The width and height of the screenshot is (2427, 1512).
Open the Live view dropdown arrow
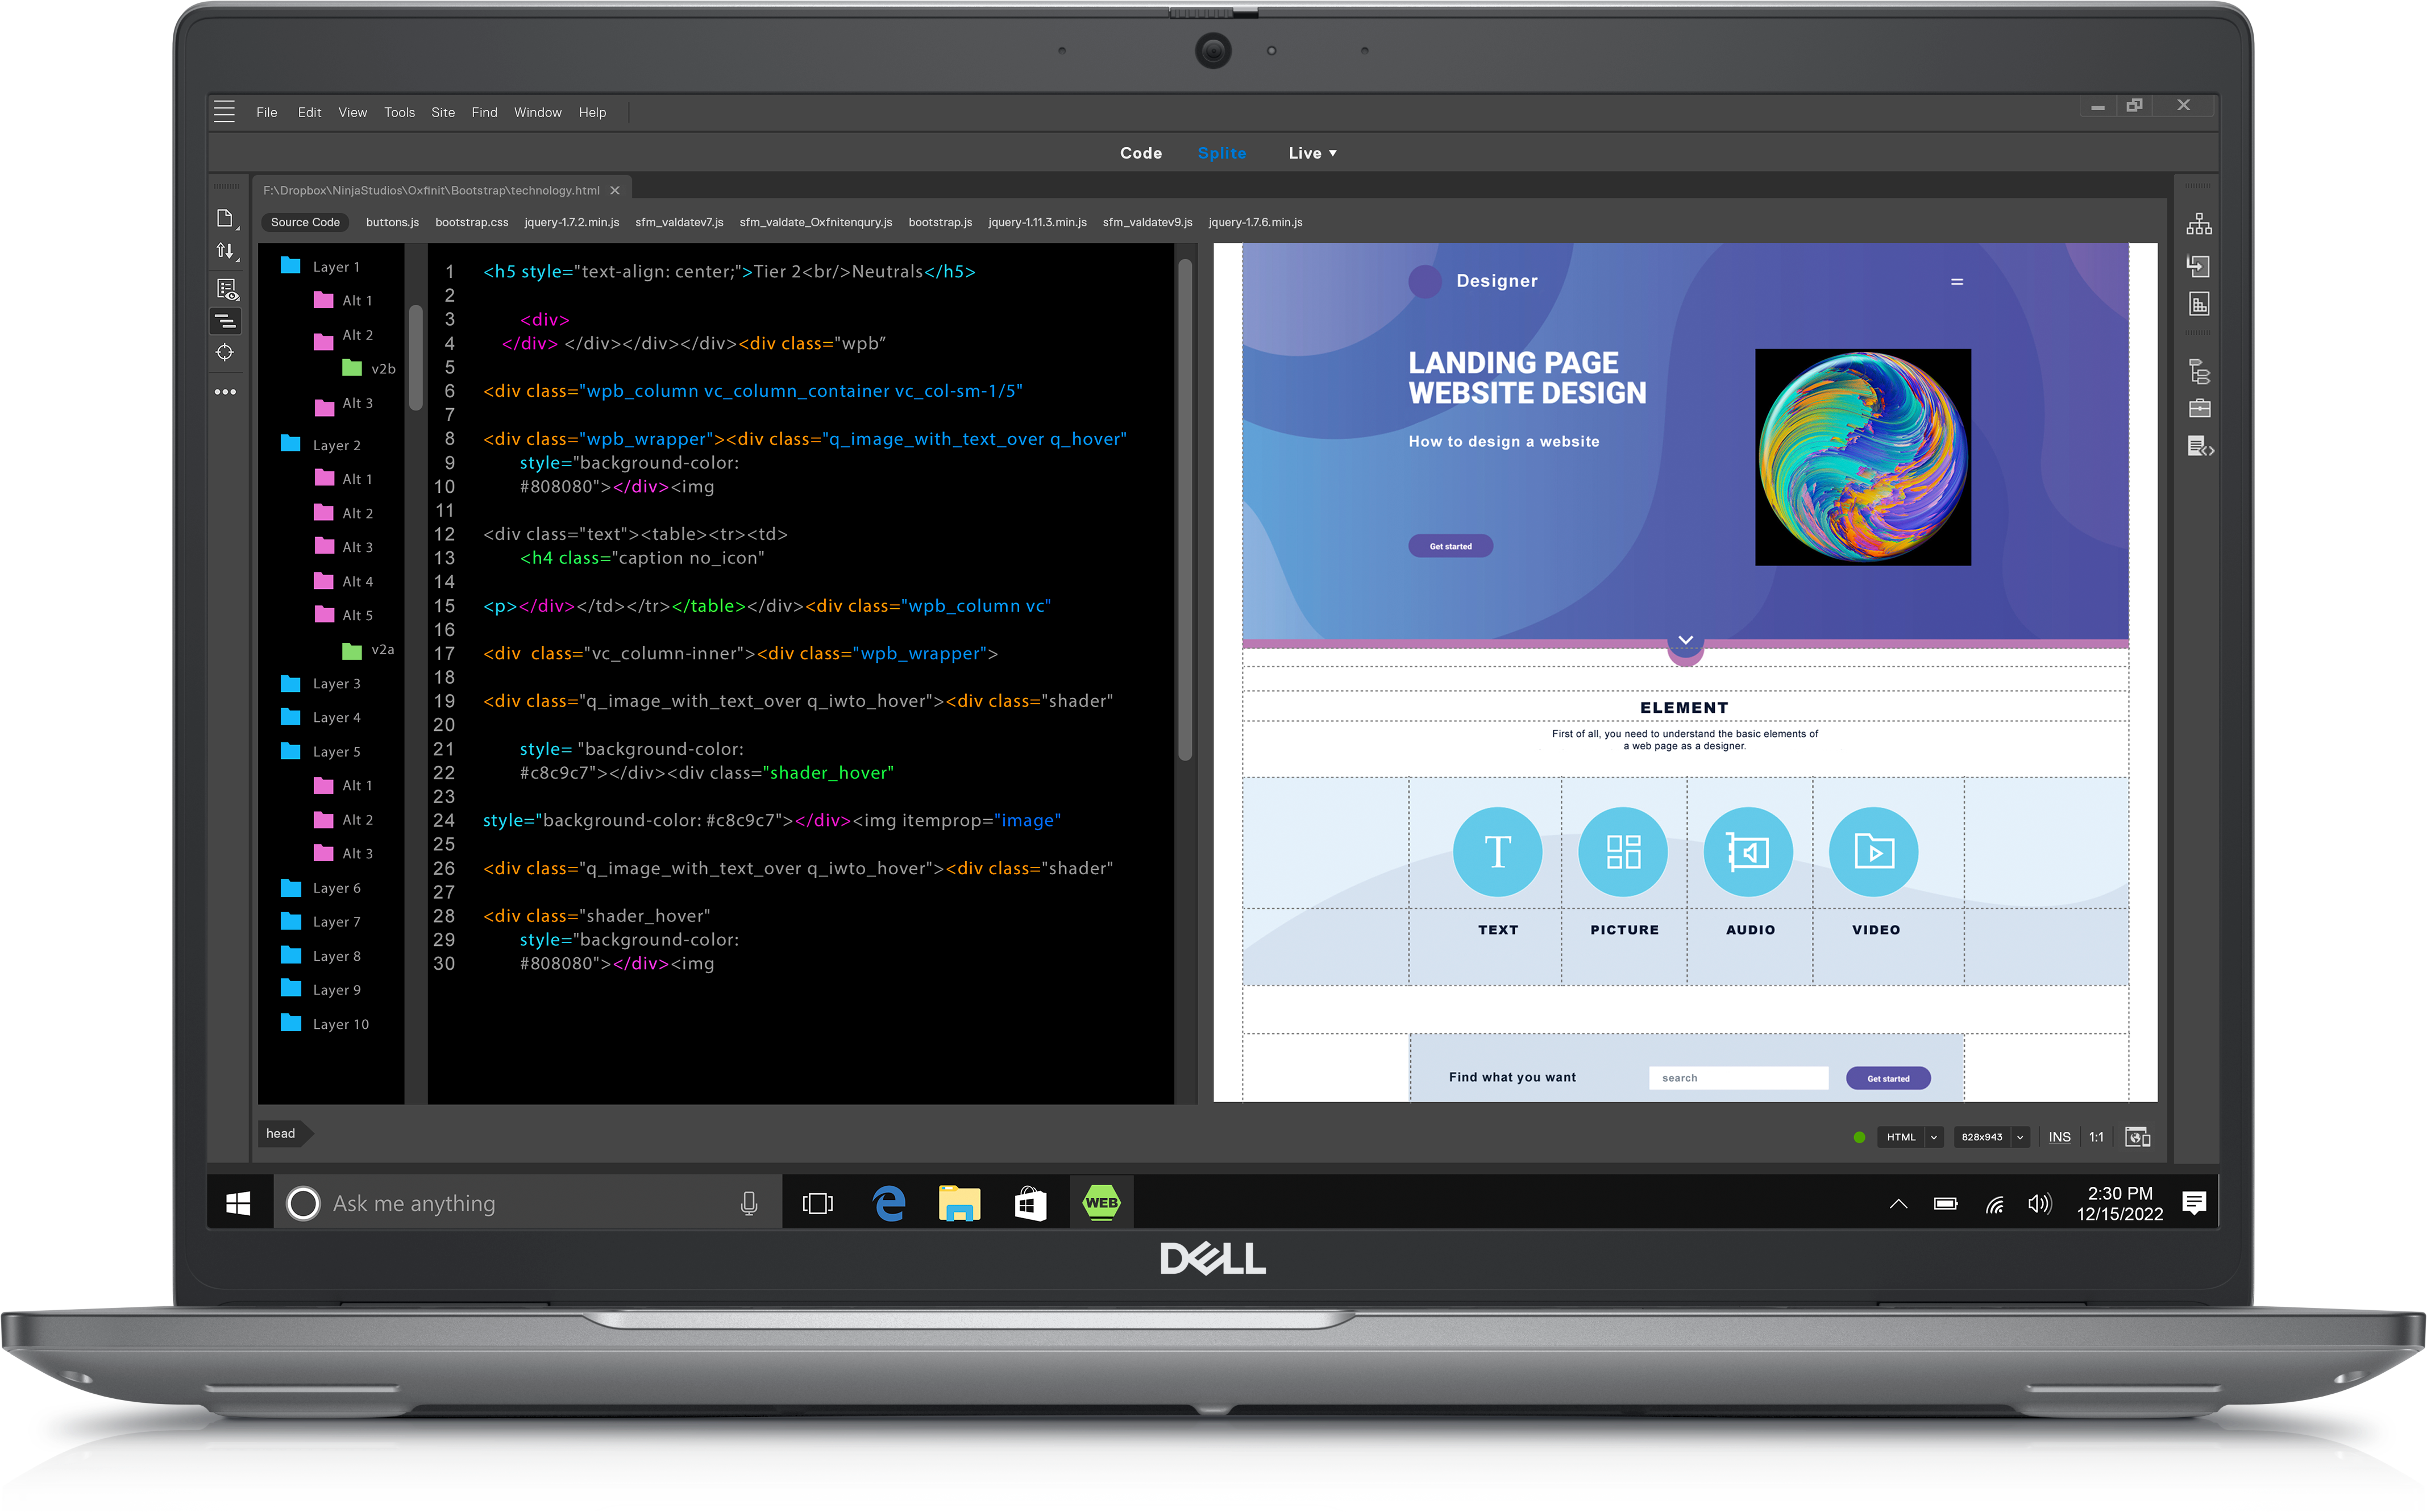pos(1333,153)
